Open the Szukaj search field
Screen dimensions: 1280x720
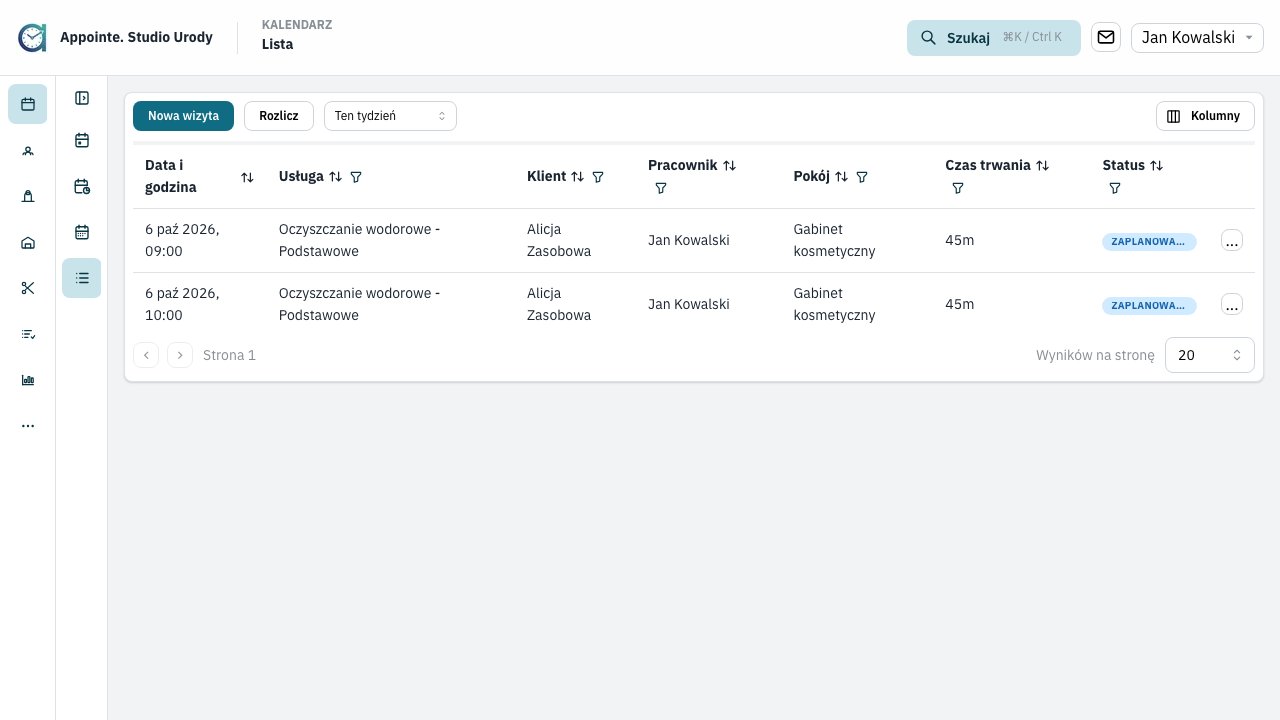(x=994, y=38)
